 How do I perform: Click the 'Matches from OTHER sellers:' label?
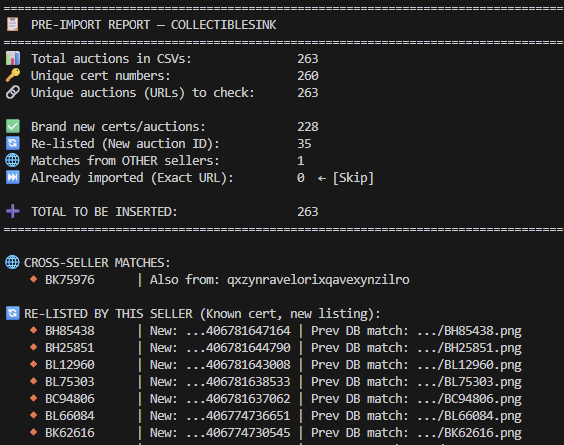pyautogui.click(x=125, y=160)
